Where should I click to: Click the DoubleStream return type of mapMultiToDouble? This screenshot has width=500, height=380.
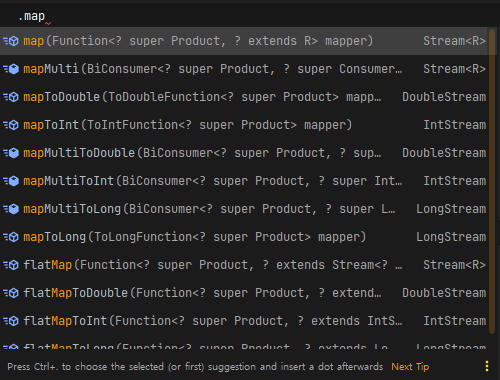point(444,153)
